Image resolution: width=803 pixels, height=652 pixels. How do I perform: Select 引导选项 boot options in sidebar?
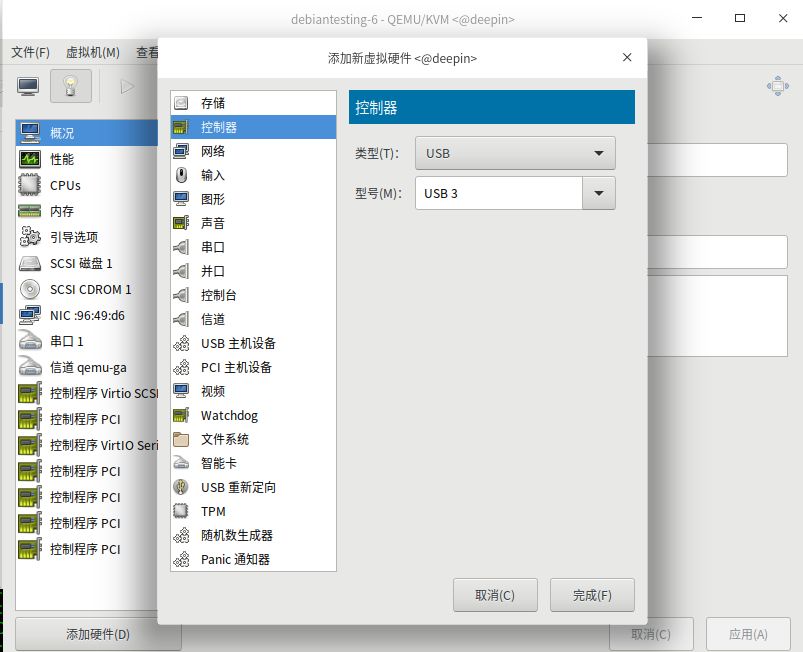87,237
